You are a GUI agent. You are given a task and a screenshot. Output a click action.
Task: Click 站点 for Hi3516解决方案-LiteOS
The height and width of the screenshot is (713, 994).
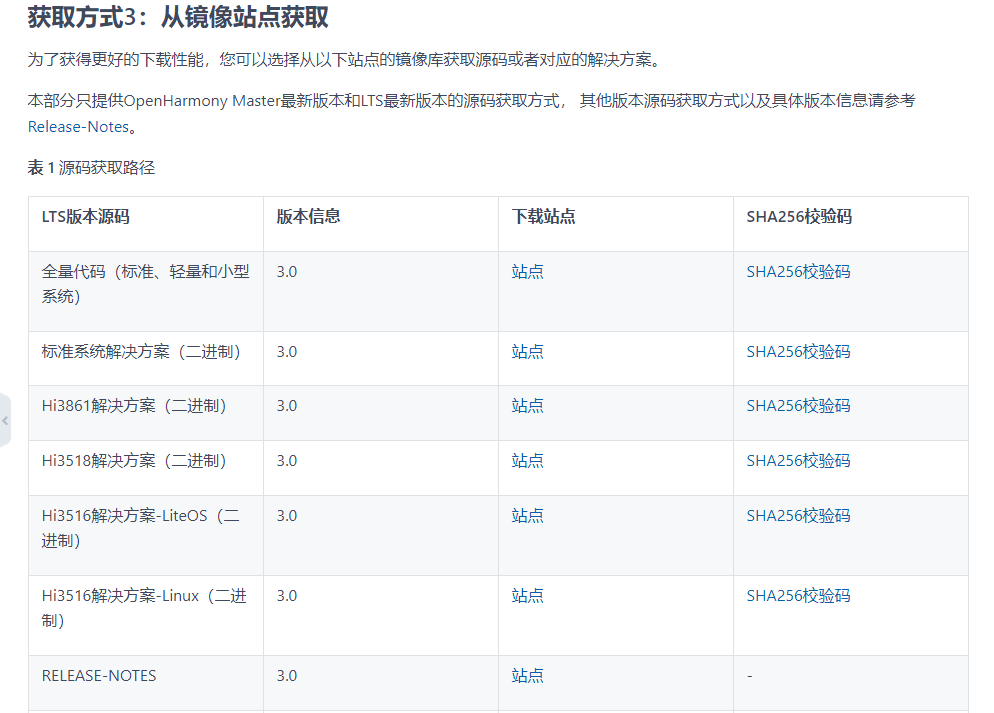pos(527,515)
